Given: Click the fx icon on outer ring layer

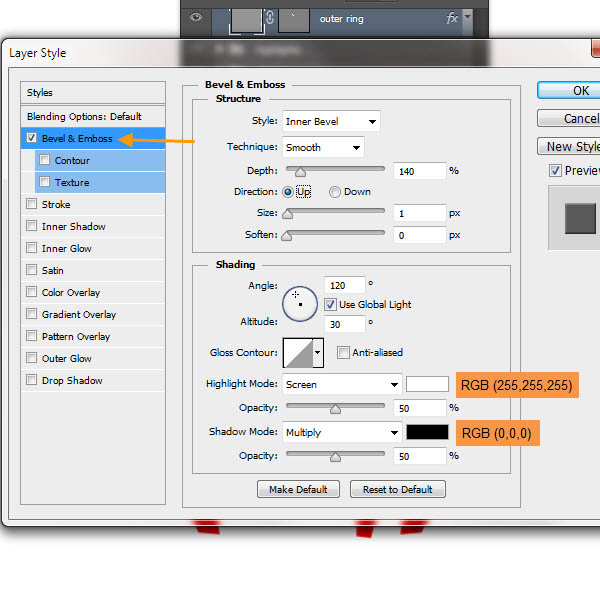Looking at the screenshot, I should pos(453,18).
